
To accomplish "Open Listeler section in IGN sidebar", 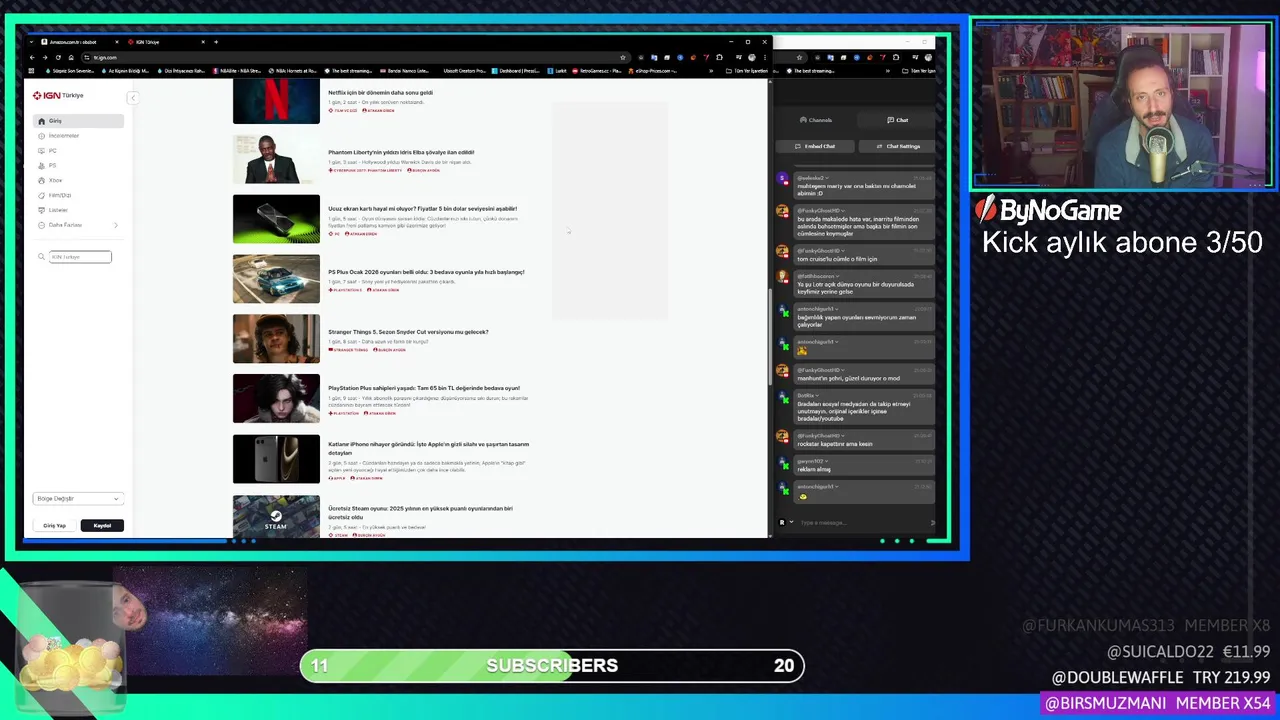I will pos(58,211).
